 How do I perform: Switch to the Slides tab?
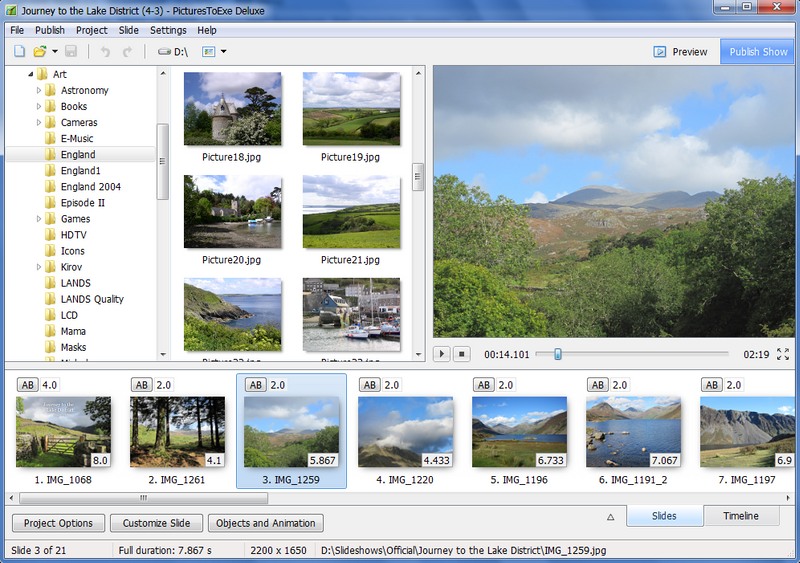pyautogui.click(x=664, y=516)
